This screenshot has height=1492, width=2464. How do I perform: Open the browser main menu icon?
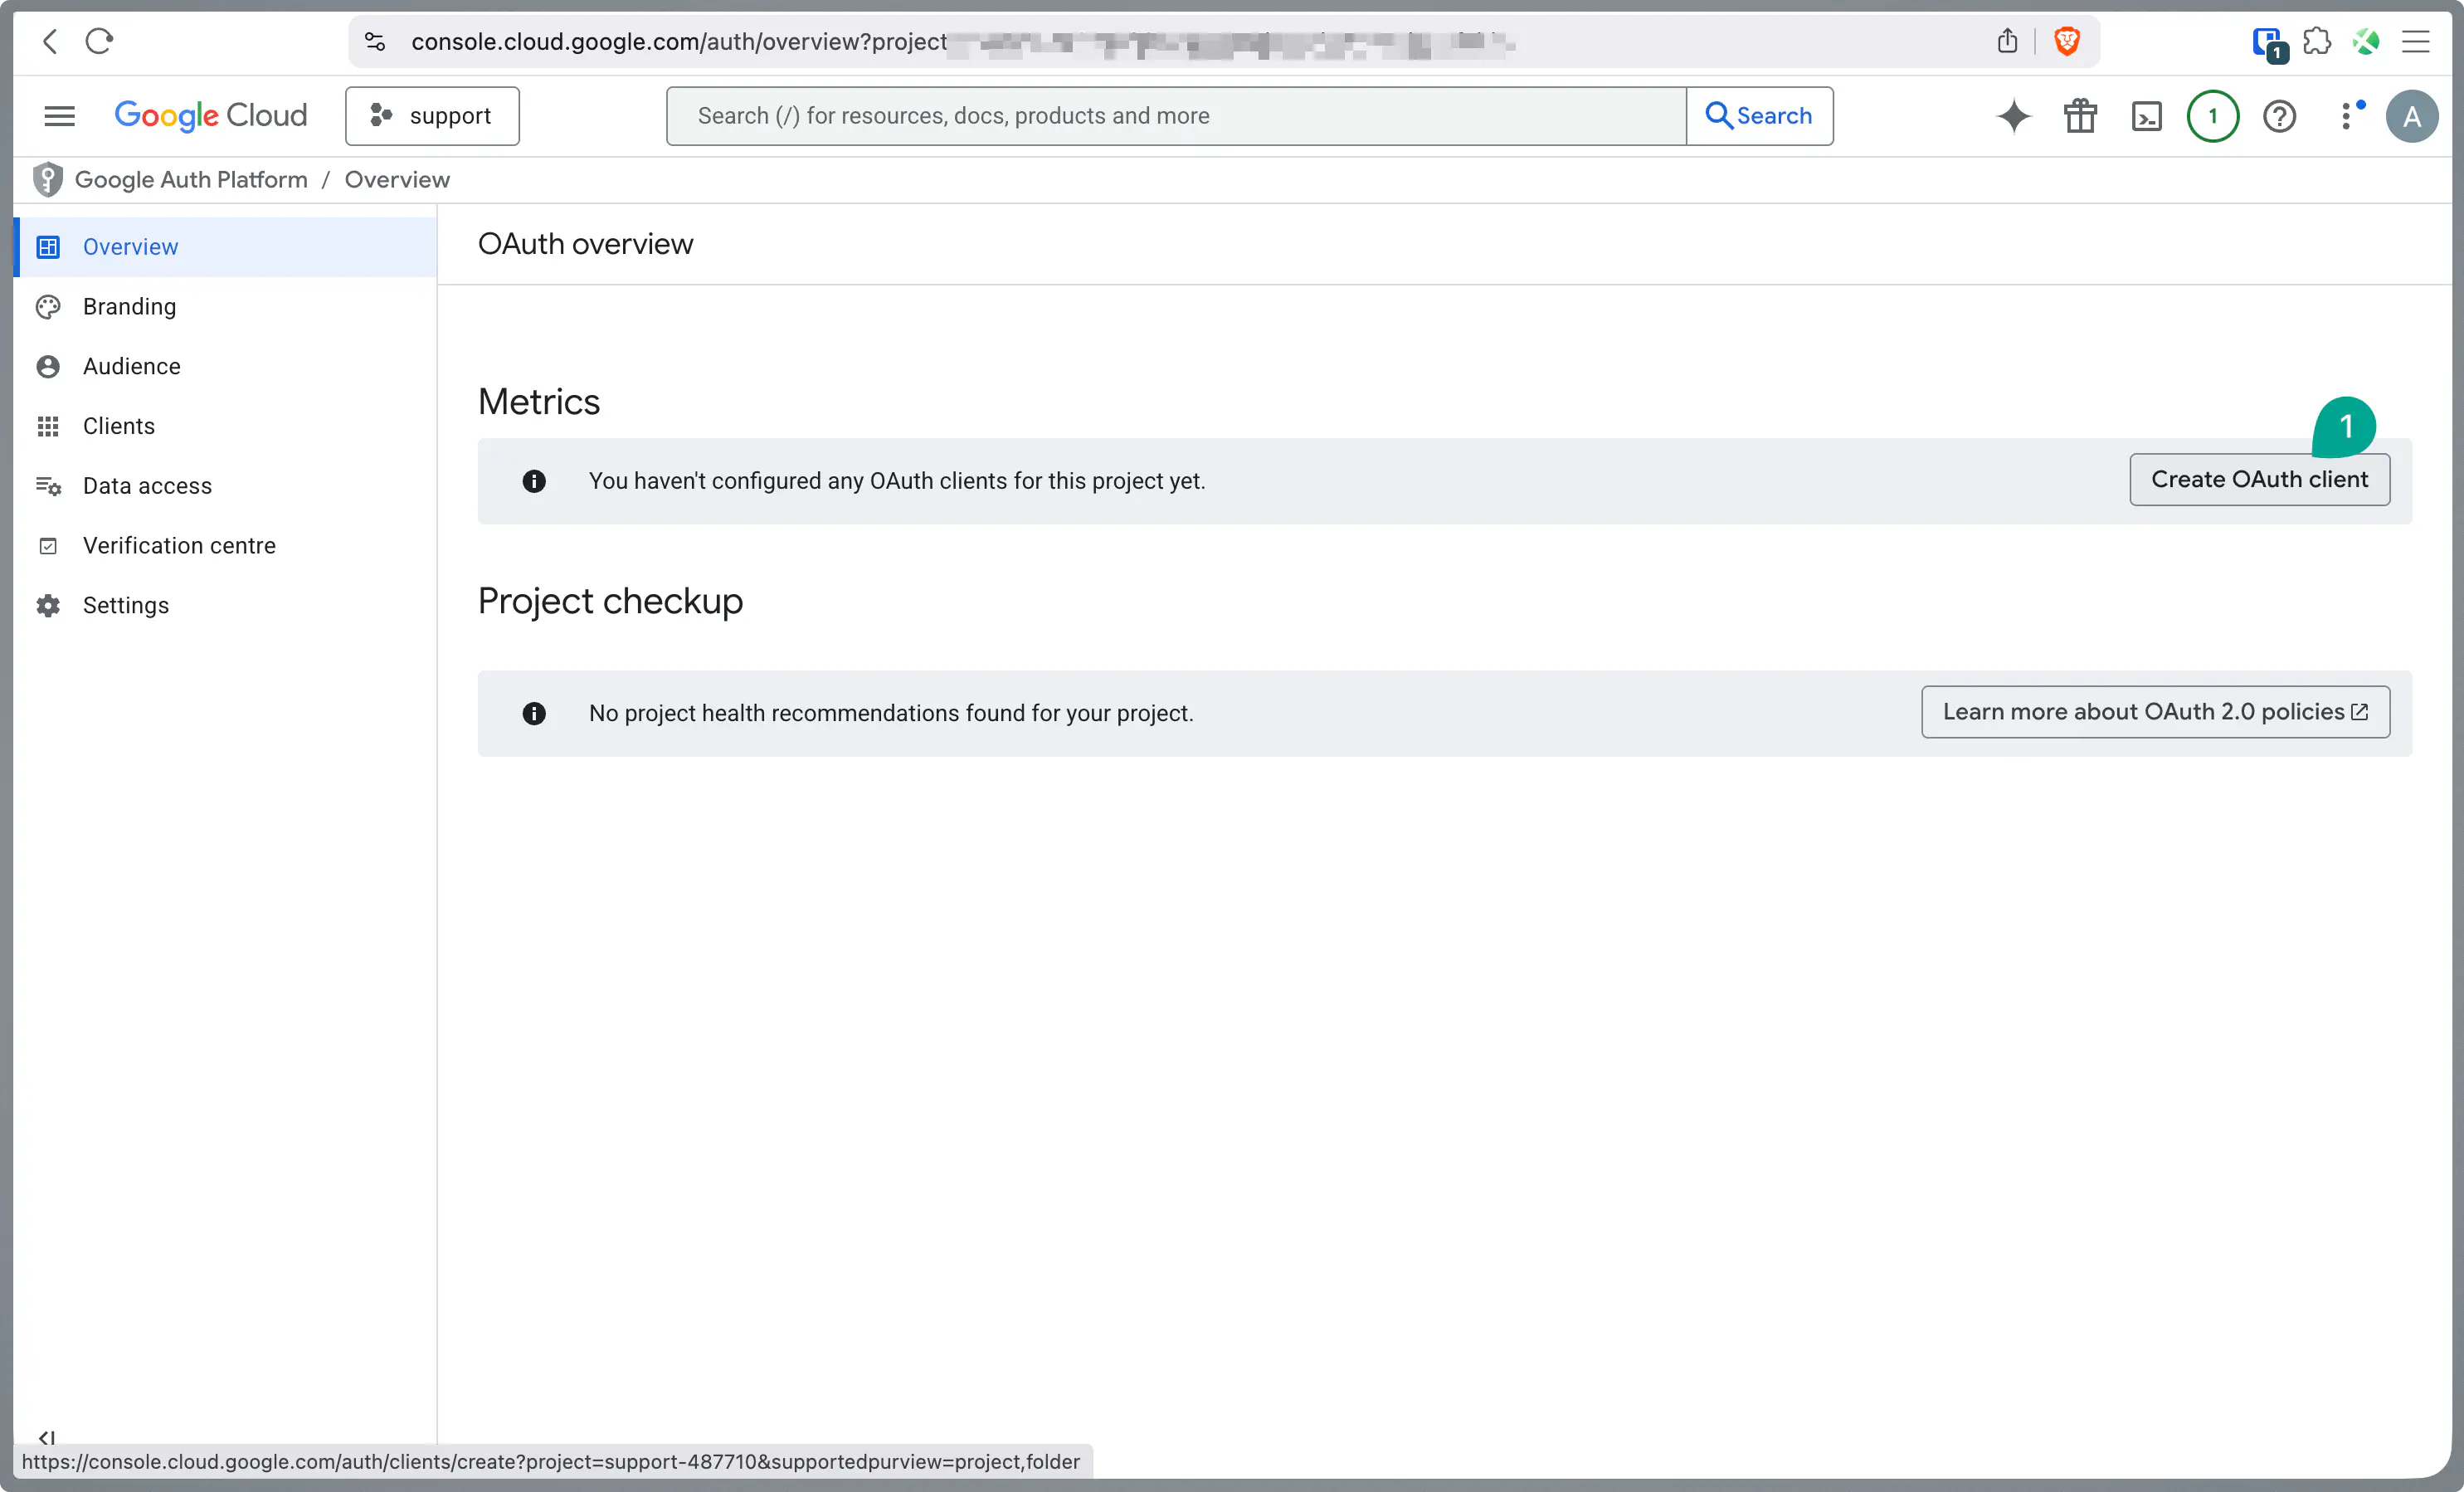pyautogui.click(x=2416, y=41)
